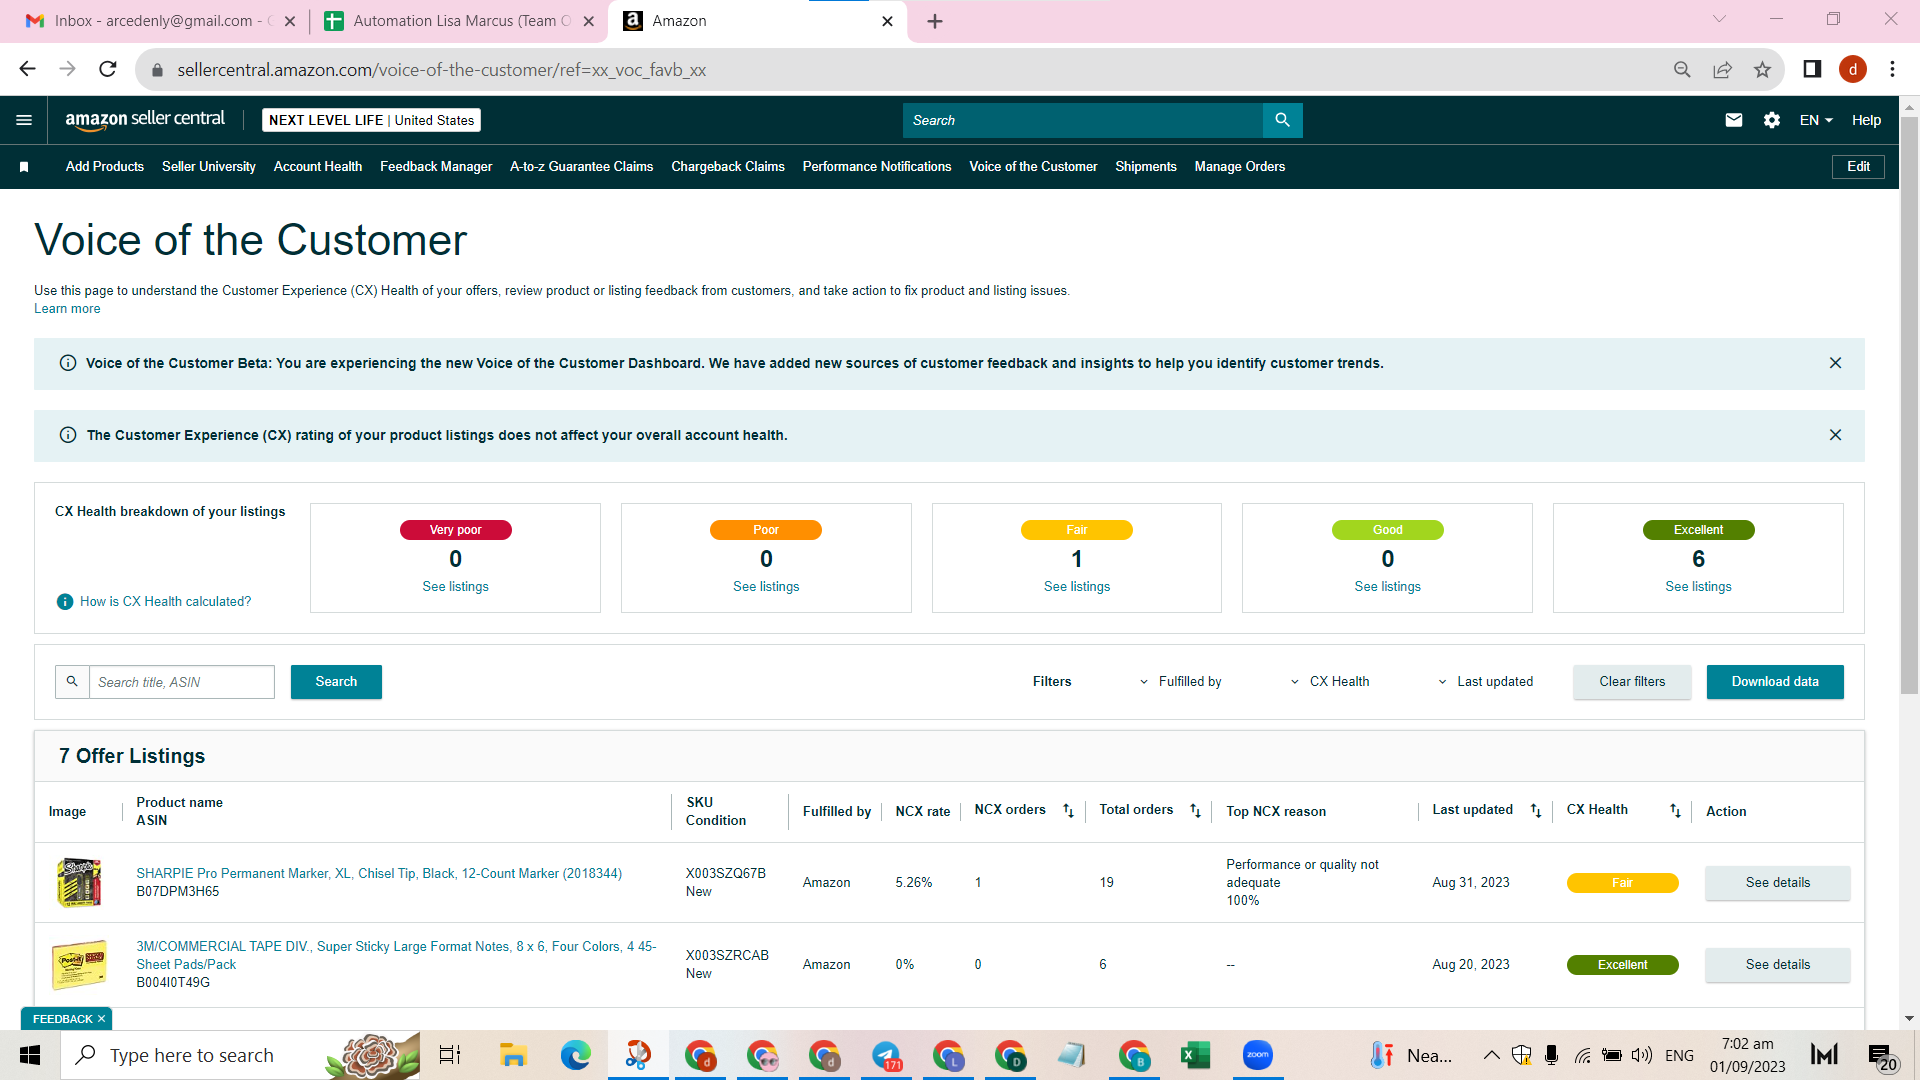This screenshot has width=1920, height=1080.
Task: Click the search magnifier button in header
Action: tap(1282, 120)
